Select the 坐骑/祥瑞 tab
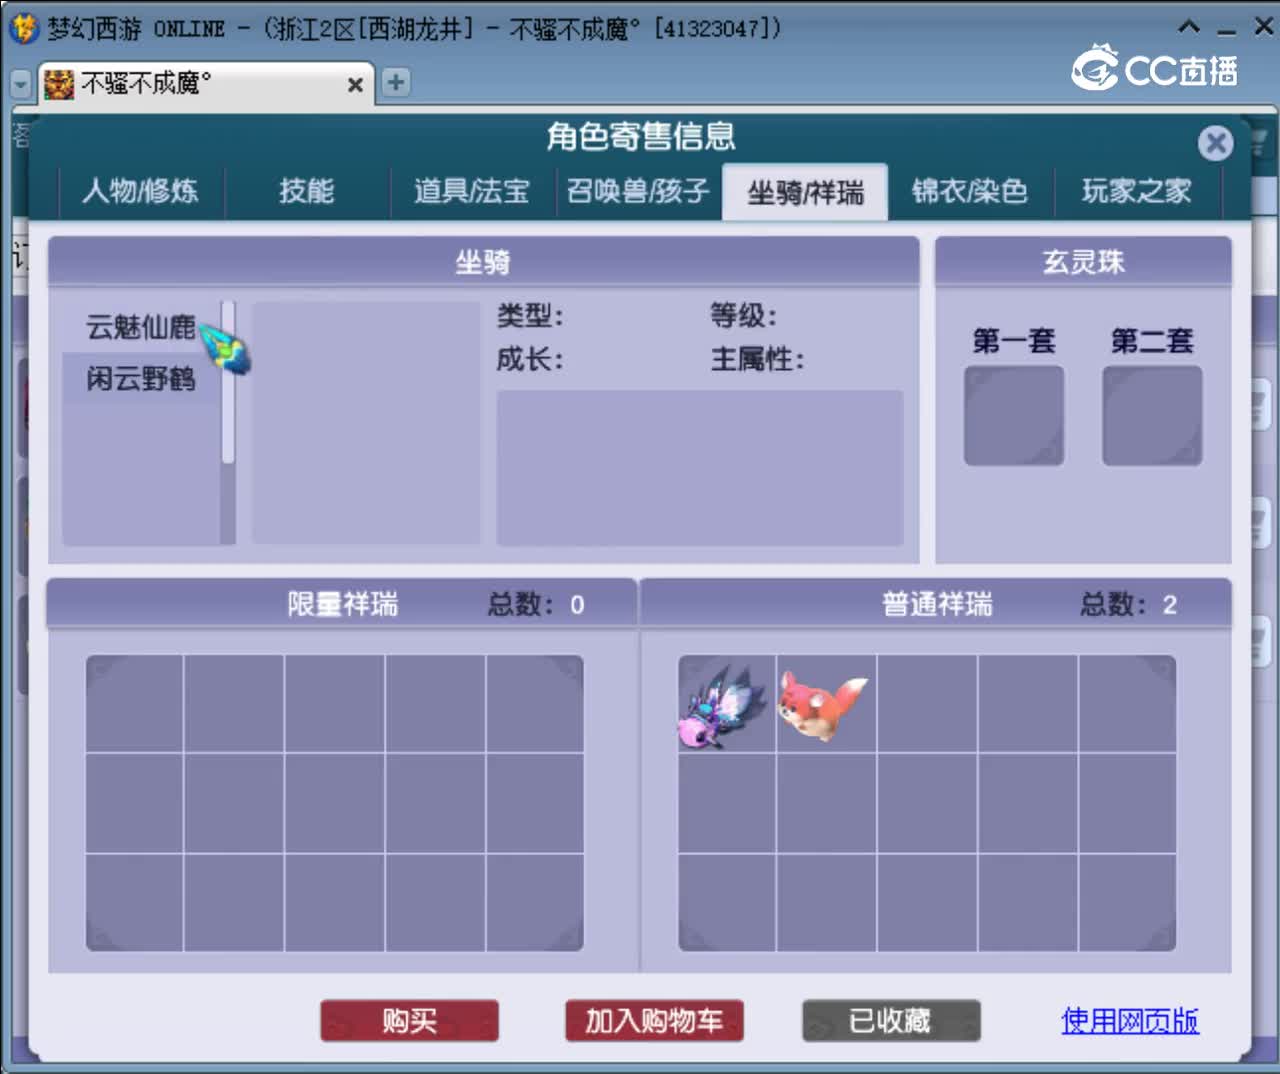The image size is (1280, 1074). coord(805,192)
